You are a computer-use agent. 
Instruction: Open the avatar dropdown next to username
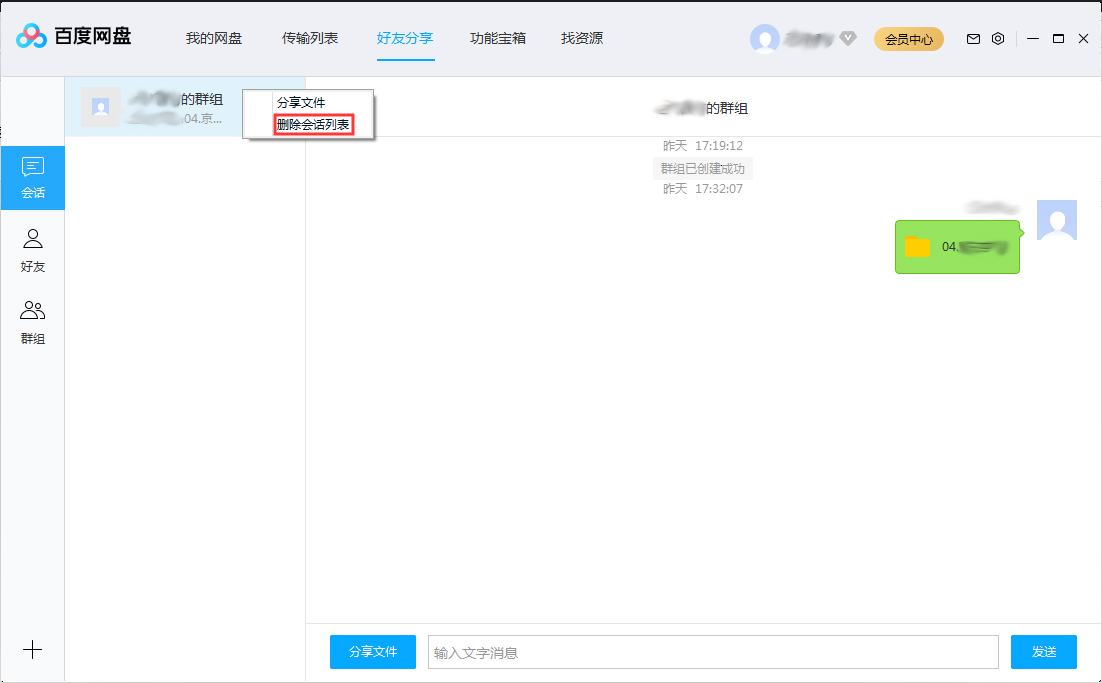pos(847,38)
